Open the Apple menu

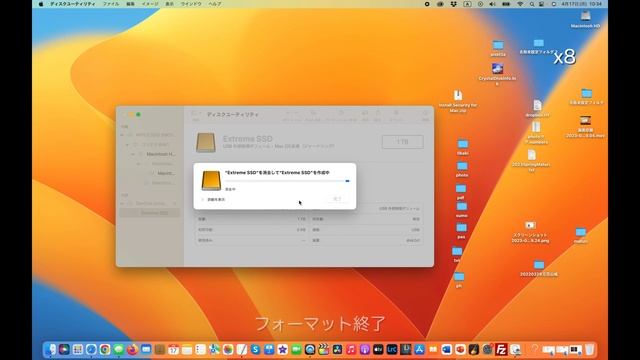click(x=41, y=4)
